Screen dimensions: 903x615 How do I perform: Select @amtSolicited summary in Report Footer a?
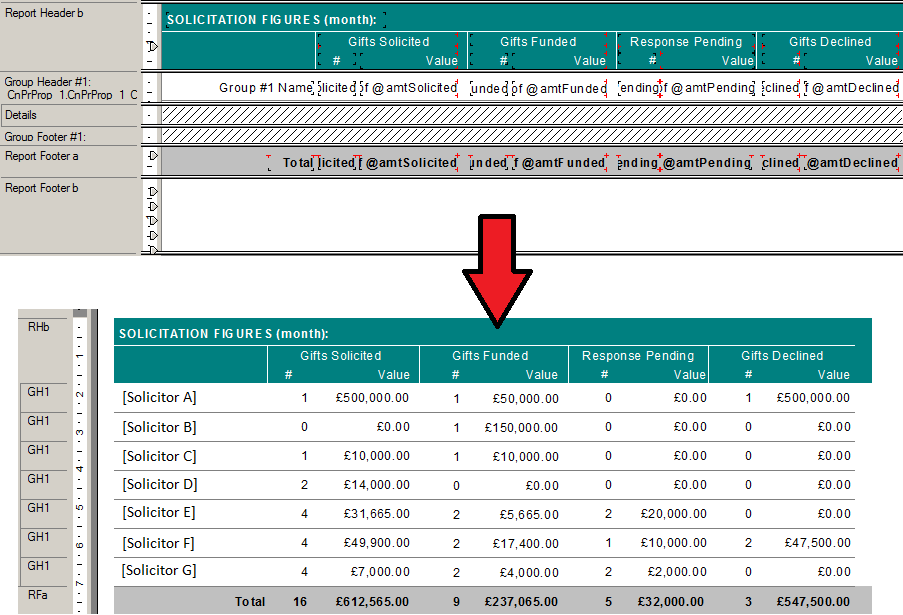[408, 162]
